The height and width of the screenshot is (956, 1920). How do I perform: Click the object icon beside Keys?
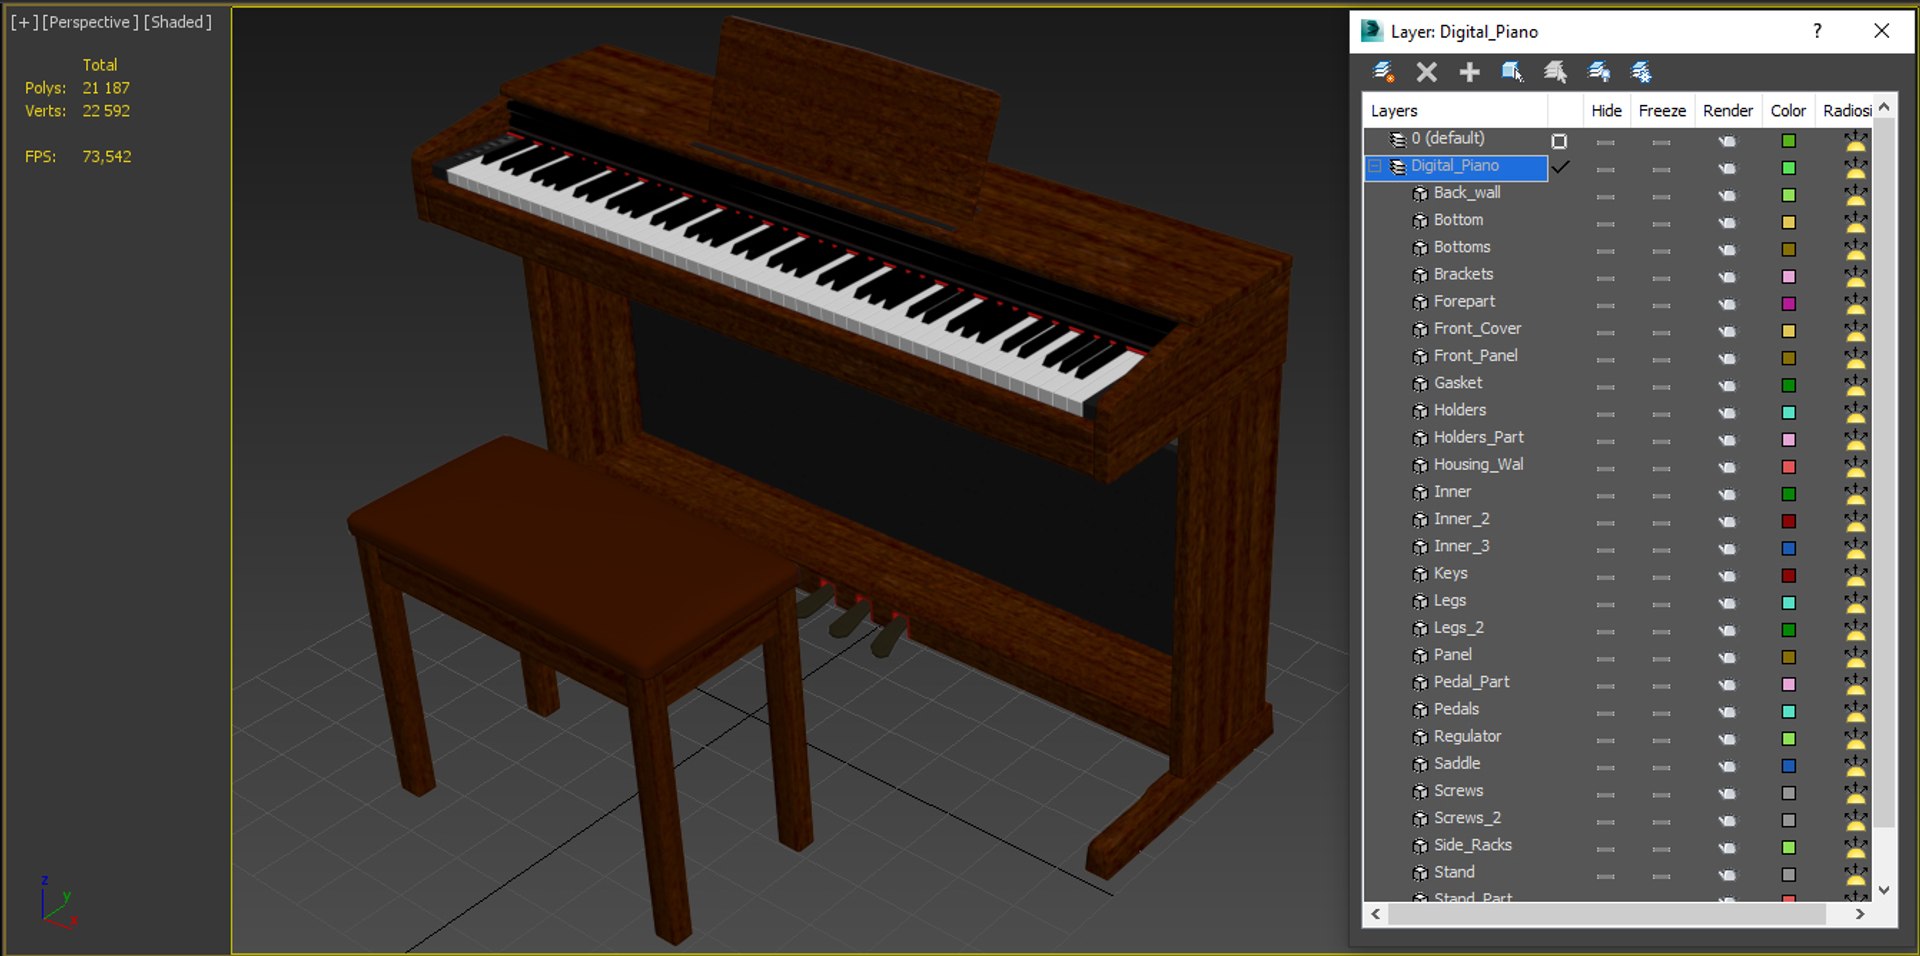[x=1420, y=574]
